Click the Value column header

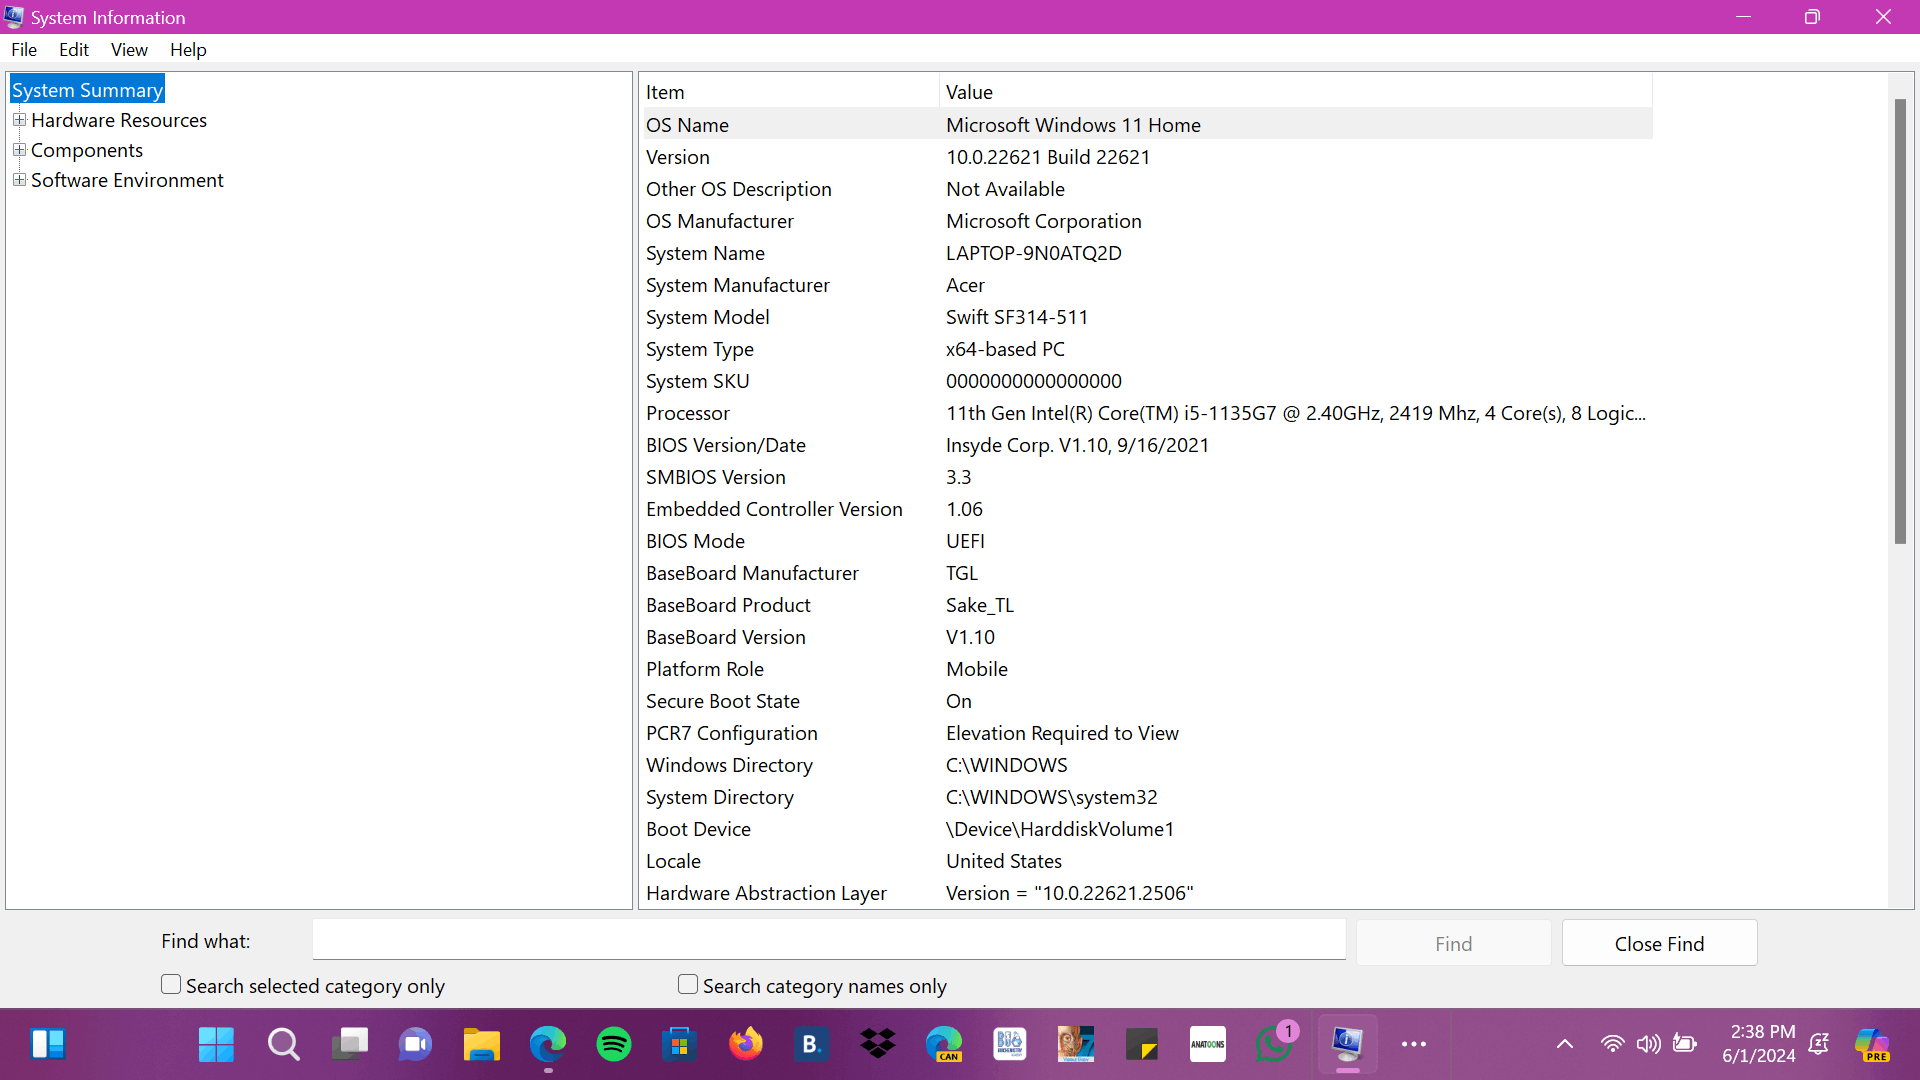tap(1296, 92)
